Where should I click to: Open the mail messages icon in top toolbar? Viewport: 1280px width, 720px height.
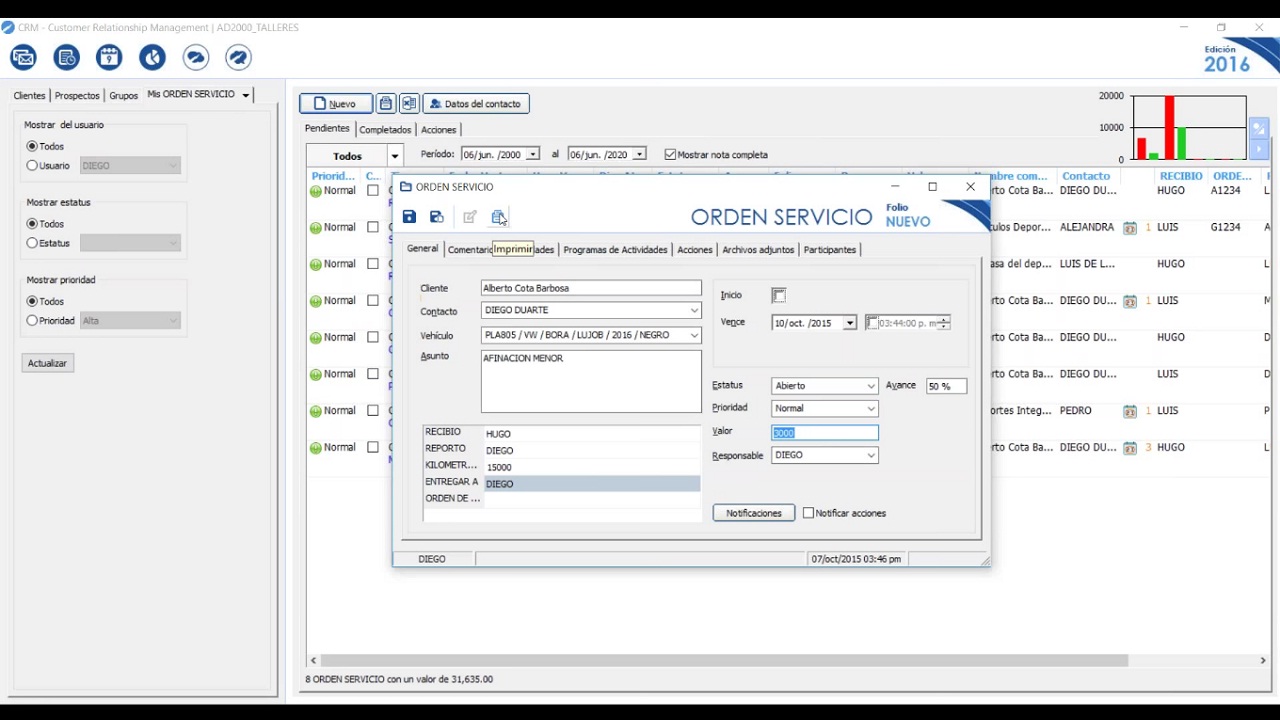23,58
